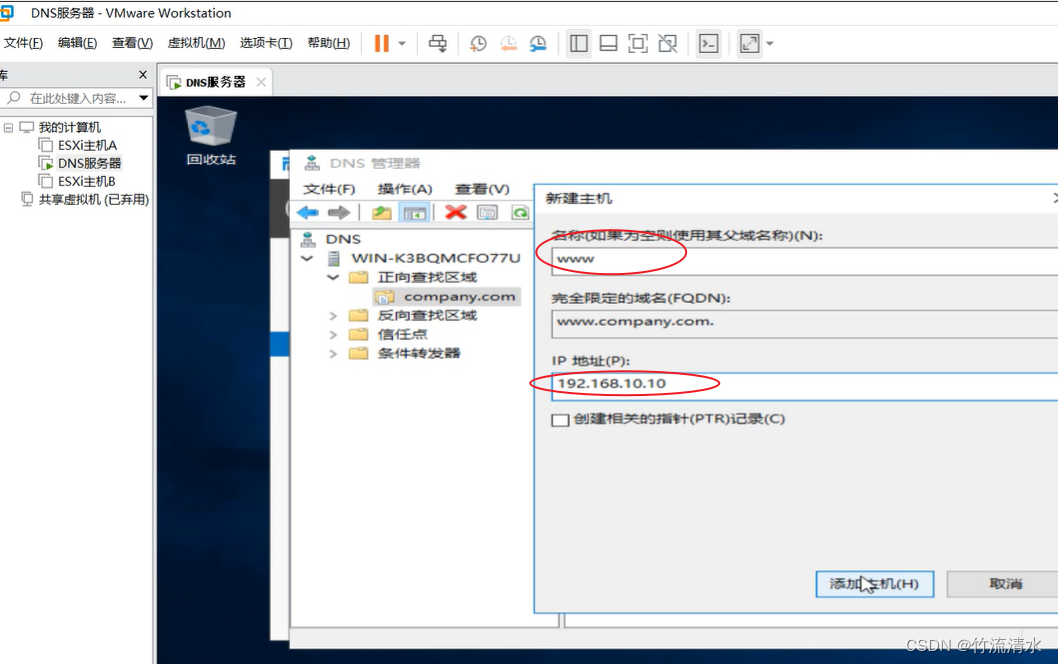Click the refresh icon in DNS toolbar
Screen dimensions: 1058x664
coord(520,213)
